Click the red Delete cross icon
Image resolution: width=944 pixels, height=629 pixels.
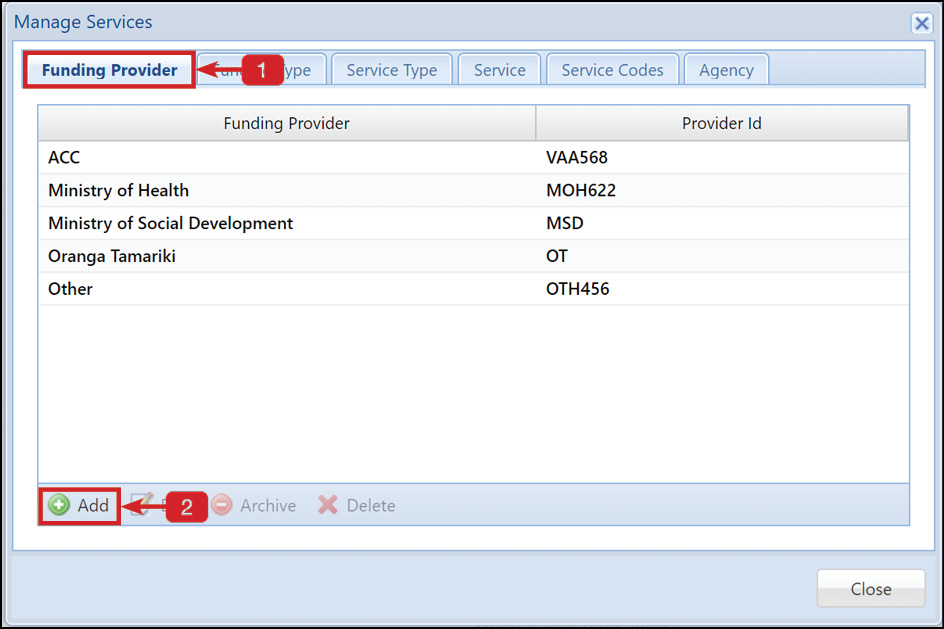[x=328, y=505]
